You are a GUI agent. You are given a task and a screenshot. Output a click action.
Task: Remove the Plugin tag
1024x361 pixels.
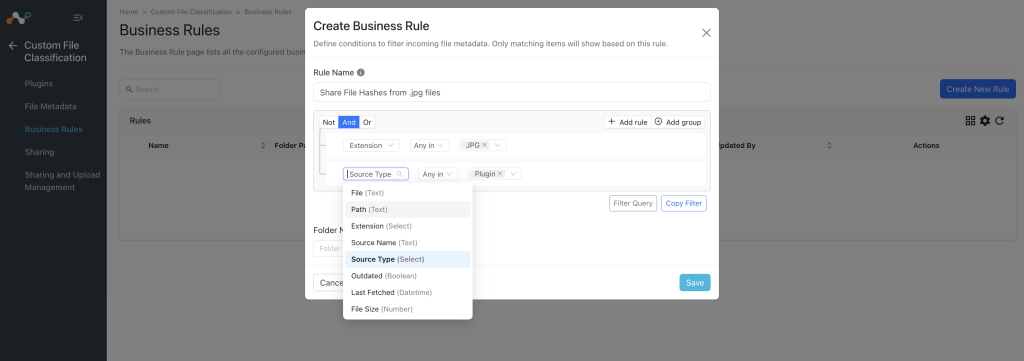click(500, 174)
